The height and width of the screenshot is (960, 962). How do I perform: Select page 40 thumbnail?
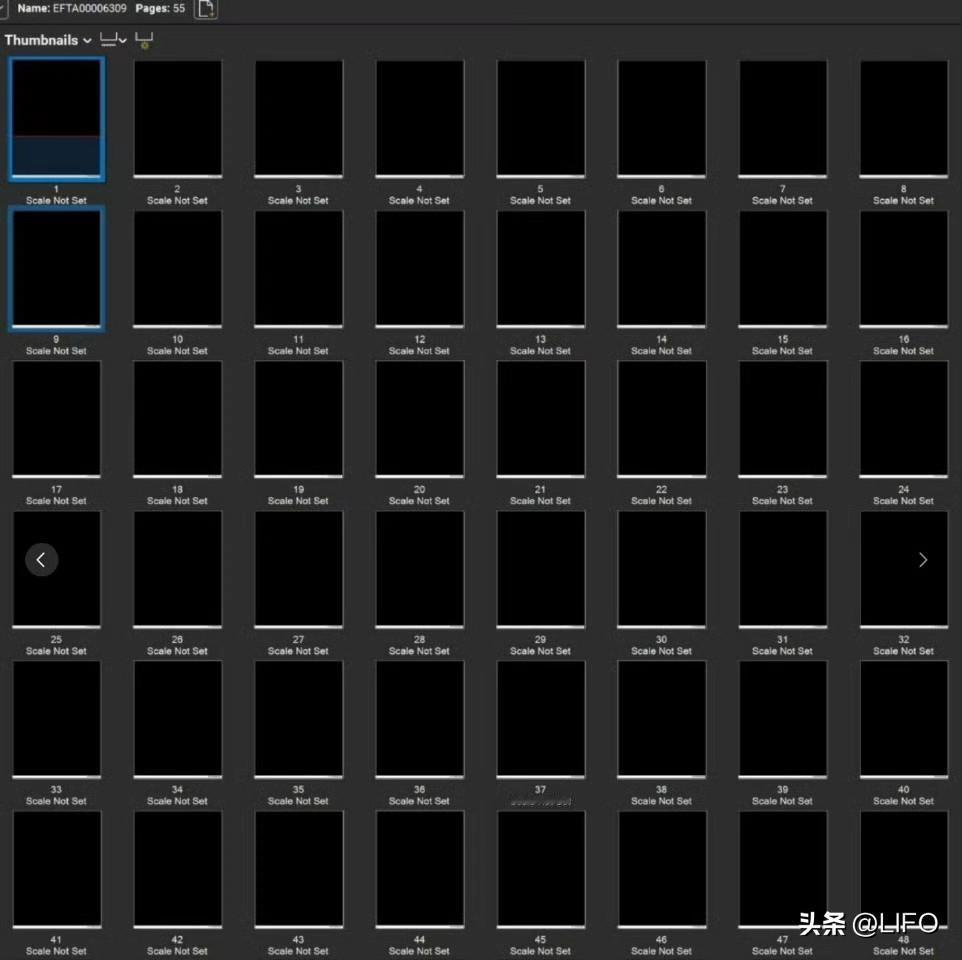click(904, 720)
